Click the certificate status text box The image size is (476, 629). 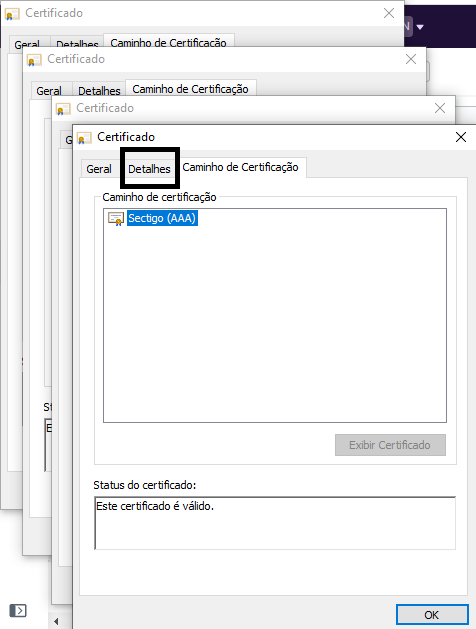(x=275, y=523)
